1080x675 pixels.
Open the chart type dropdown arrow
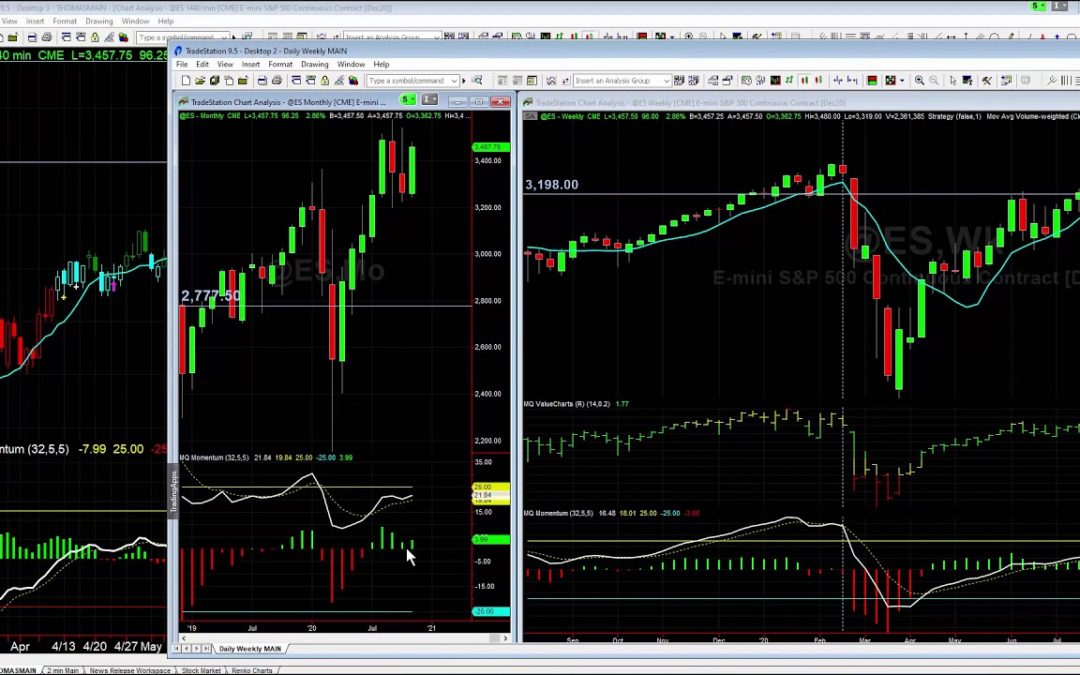(x=902, y=81)
